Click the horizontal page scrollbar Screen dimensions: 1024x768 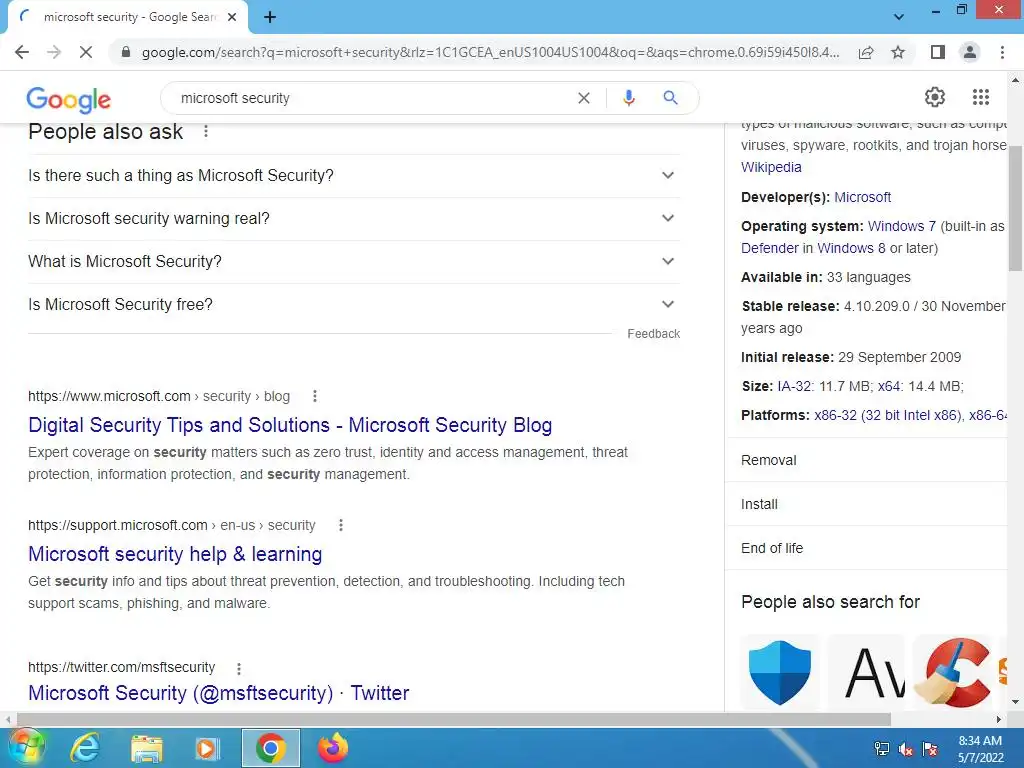point(454,719)
